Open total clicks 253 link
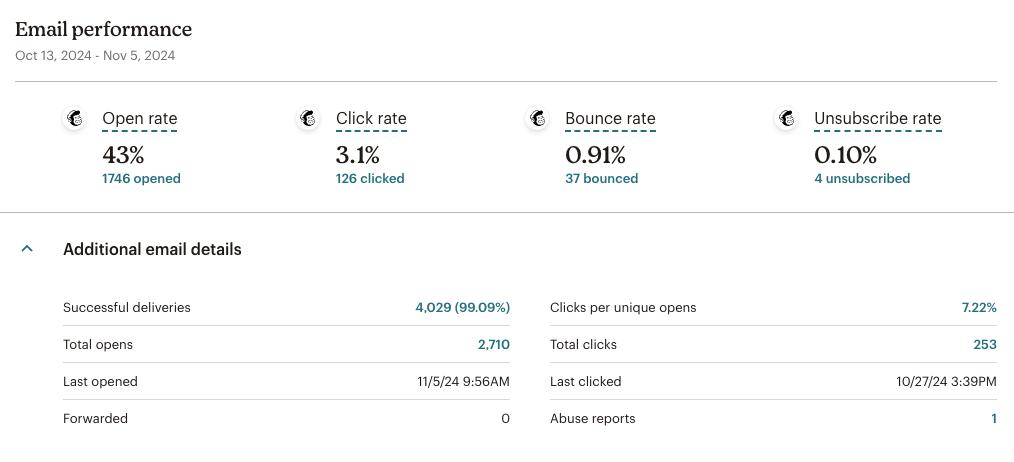The image size is (1014, 462). 984,344
